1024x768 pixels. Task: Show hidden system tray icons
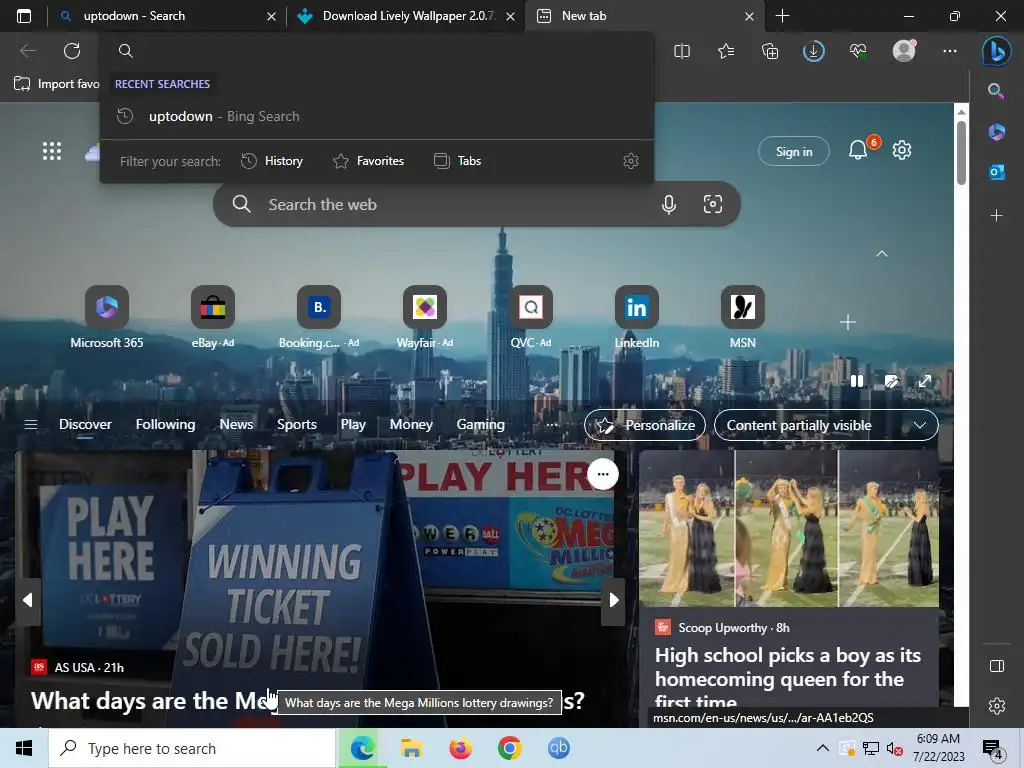[x=823, y=748]
